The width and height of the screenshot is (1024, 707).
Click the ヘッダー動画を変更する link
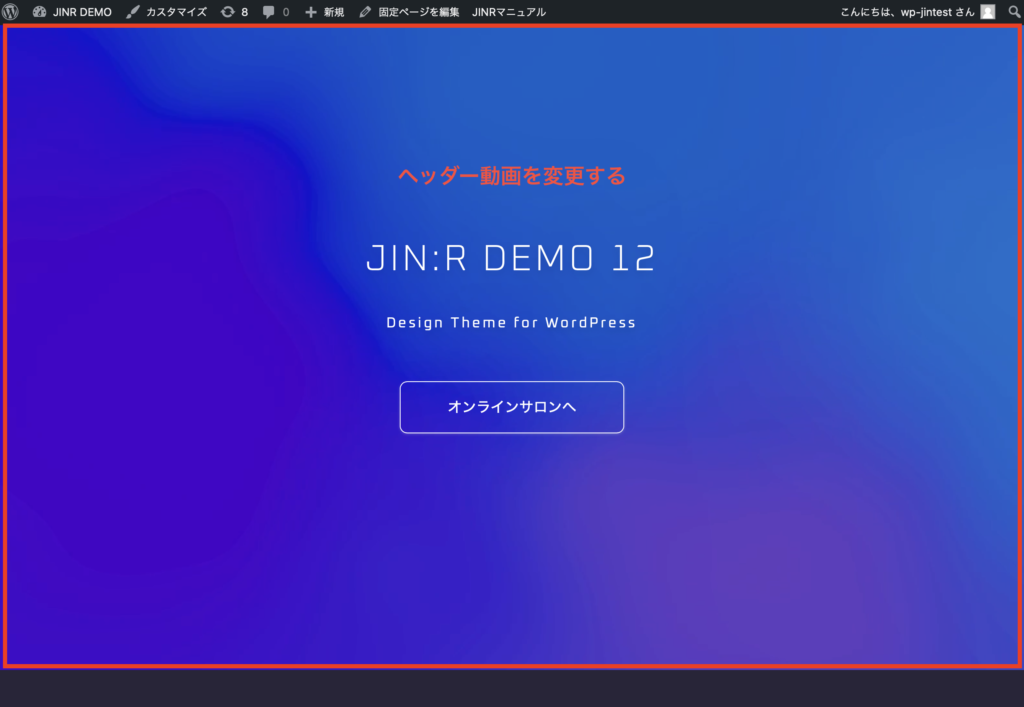[511, 175]
